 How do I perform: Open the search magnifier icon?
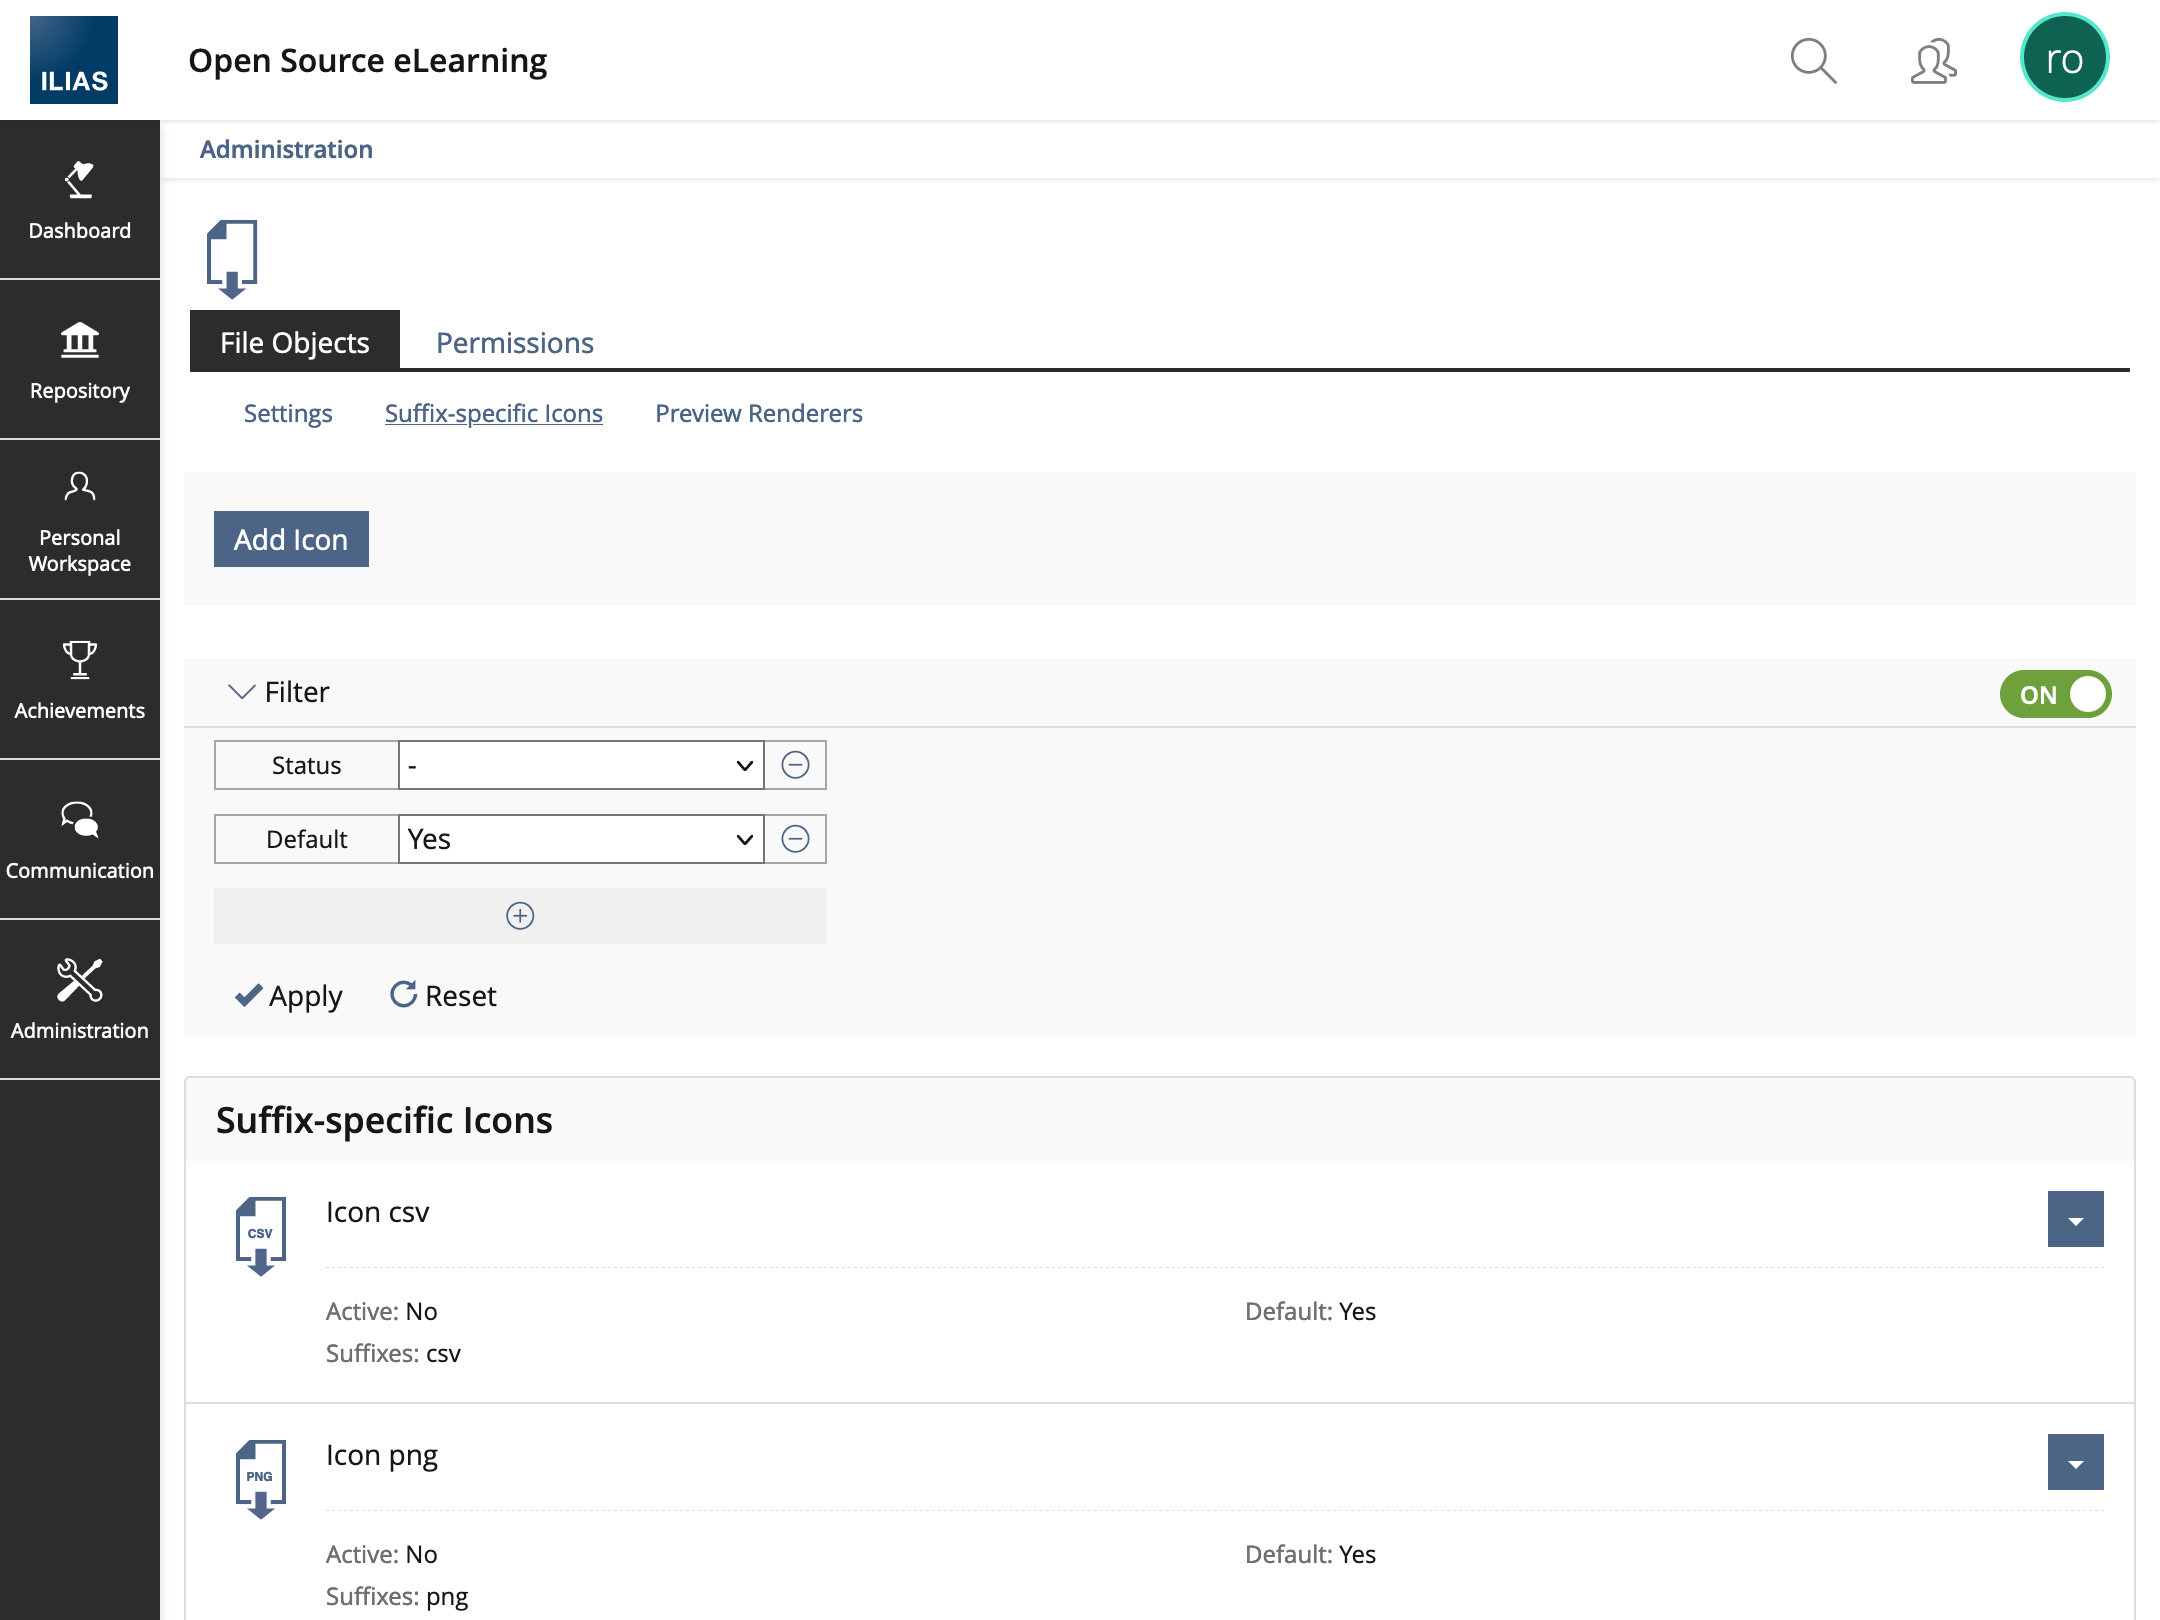1812,61
